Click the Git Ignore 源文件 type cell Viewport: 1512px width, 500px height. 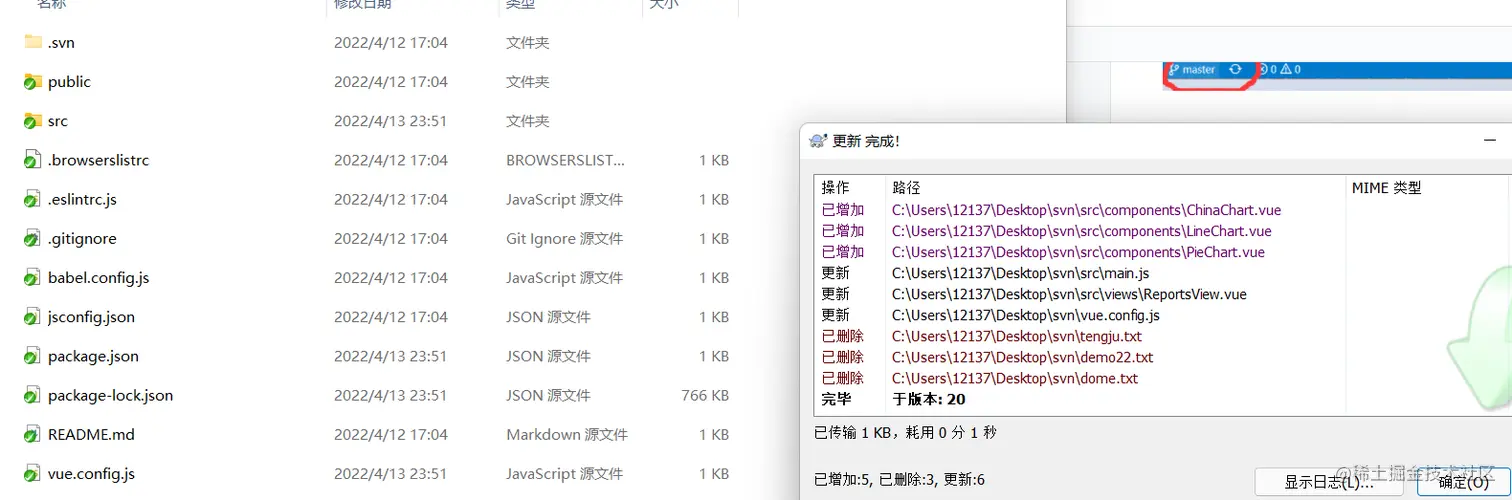point(564,238)
